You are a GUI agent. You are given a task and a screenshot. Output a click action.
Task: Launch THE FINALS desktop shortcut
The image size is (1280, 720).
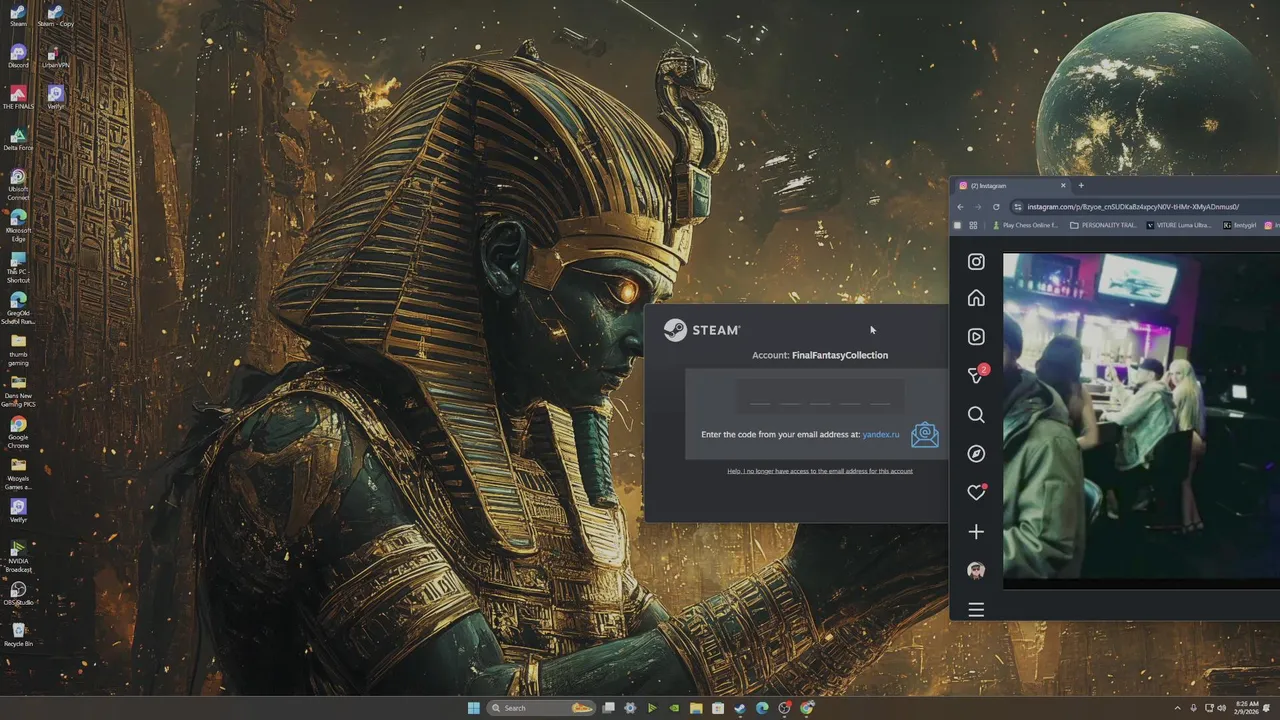[18, 97]
